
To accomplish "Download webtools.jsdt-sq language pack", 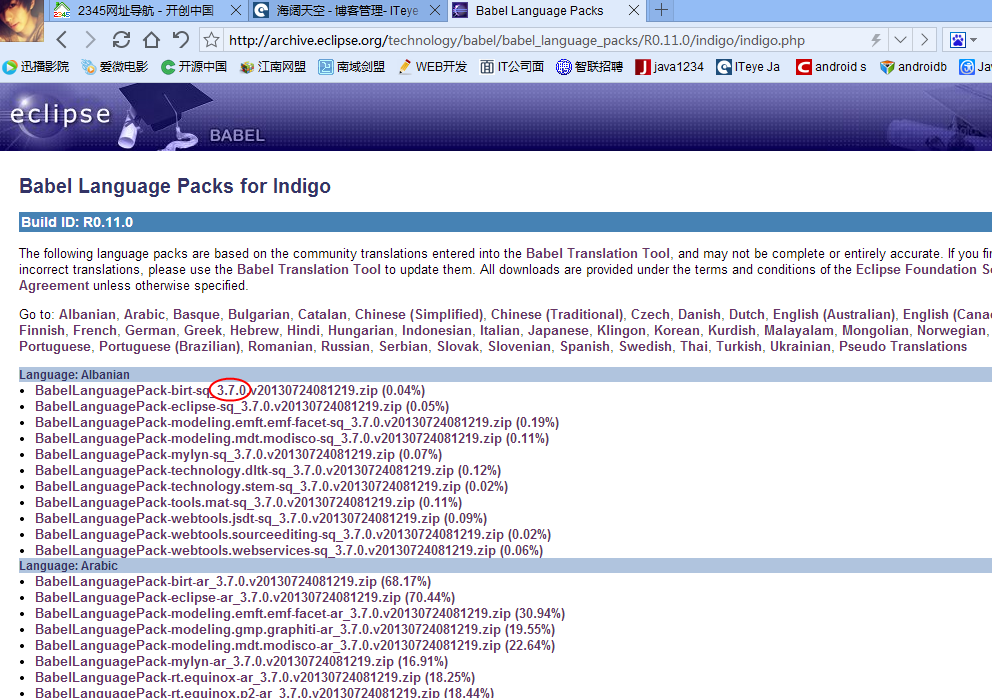I will pyautogui.click(x=237, y=518).
